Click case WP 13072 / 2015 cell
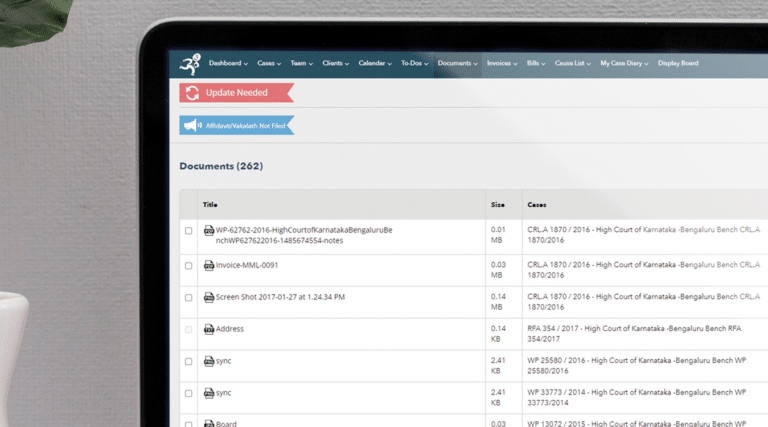The height and width of the screenshot is (427, 768). (637, 424)
